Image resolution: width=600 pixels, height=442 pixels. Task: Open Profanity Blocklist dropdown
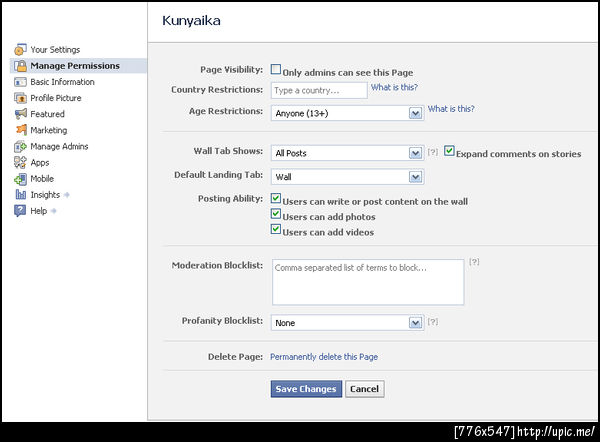point(347,323)
